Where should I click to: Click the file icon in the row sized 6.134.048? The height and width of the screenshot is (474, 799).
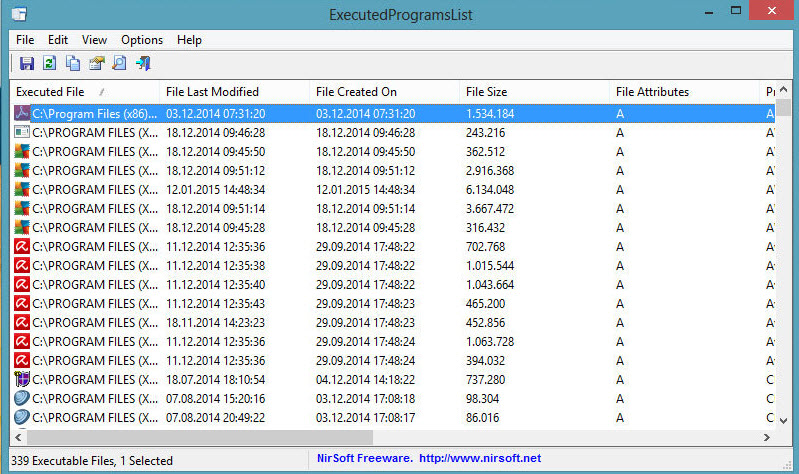pyautogui.click(x=22, y=189)
